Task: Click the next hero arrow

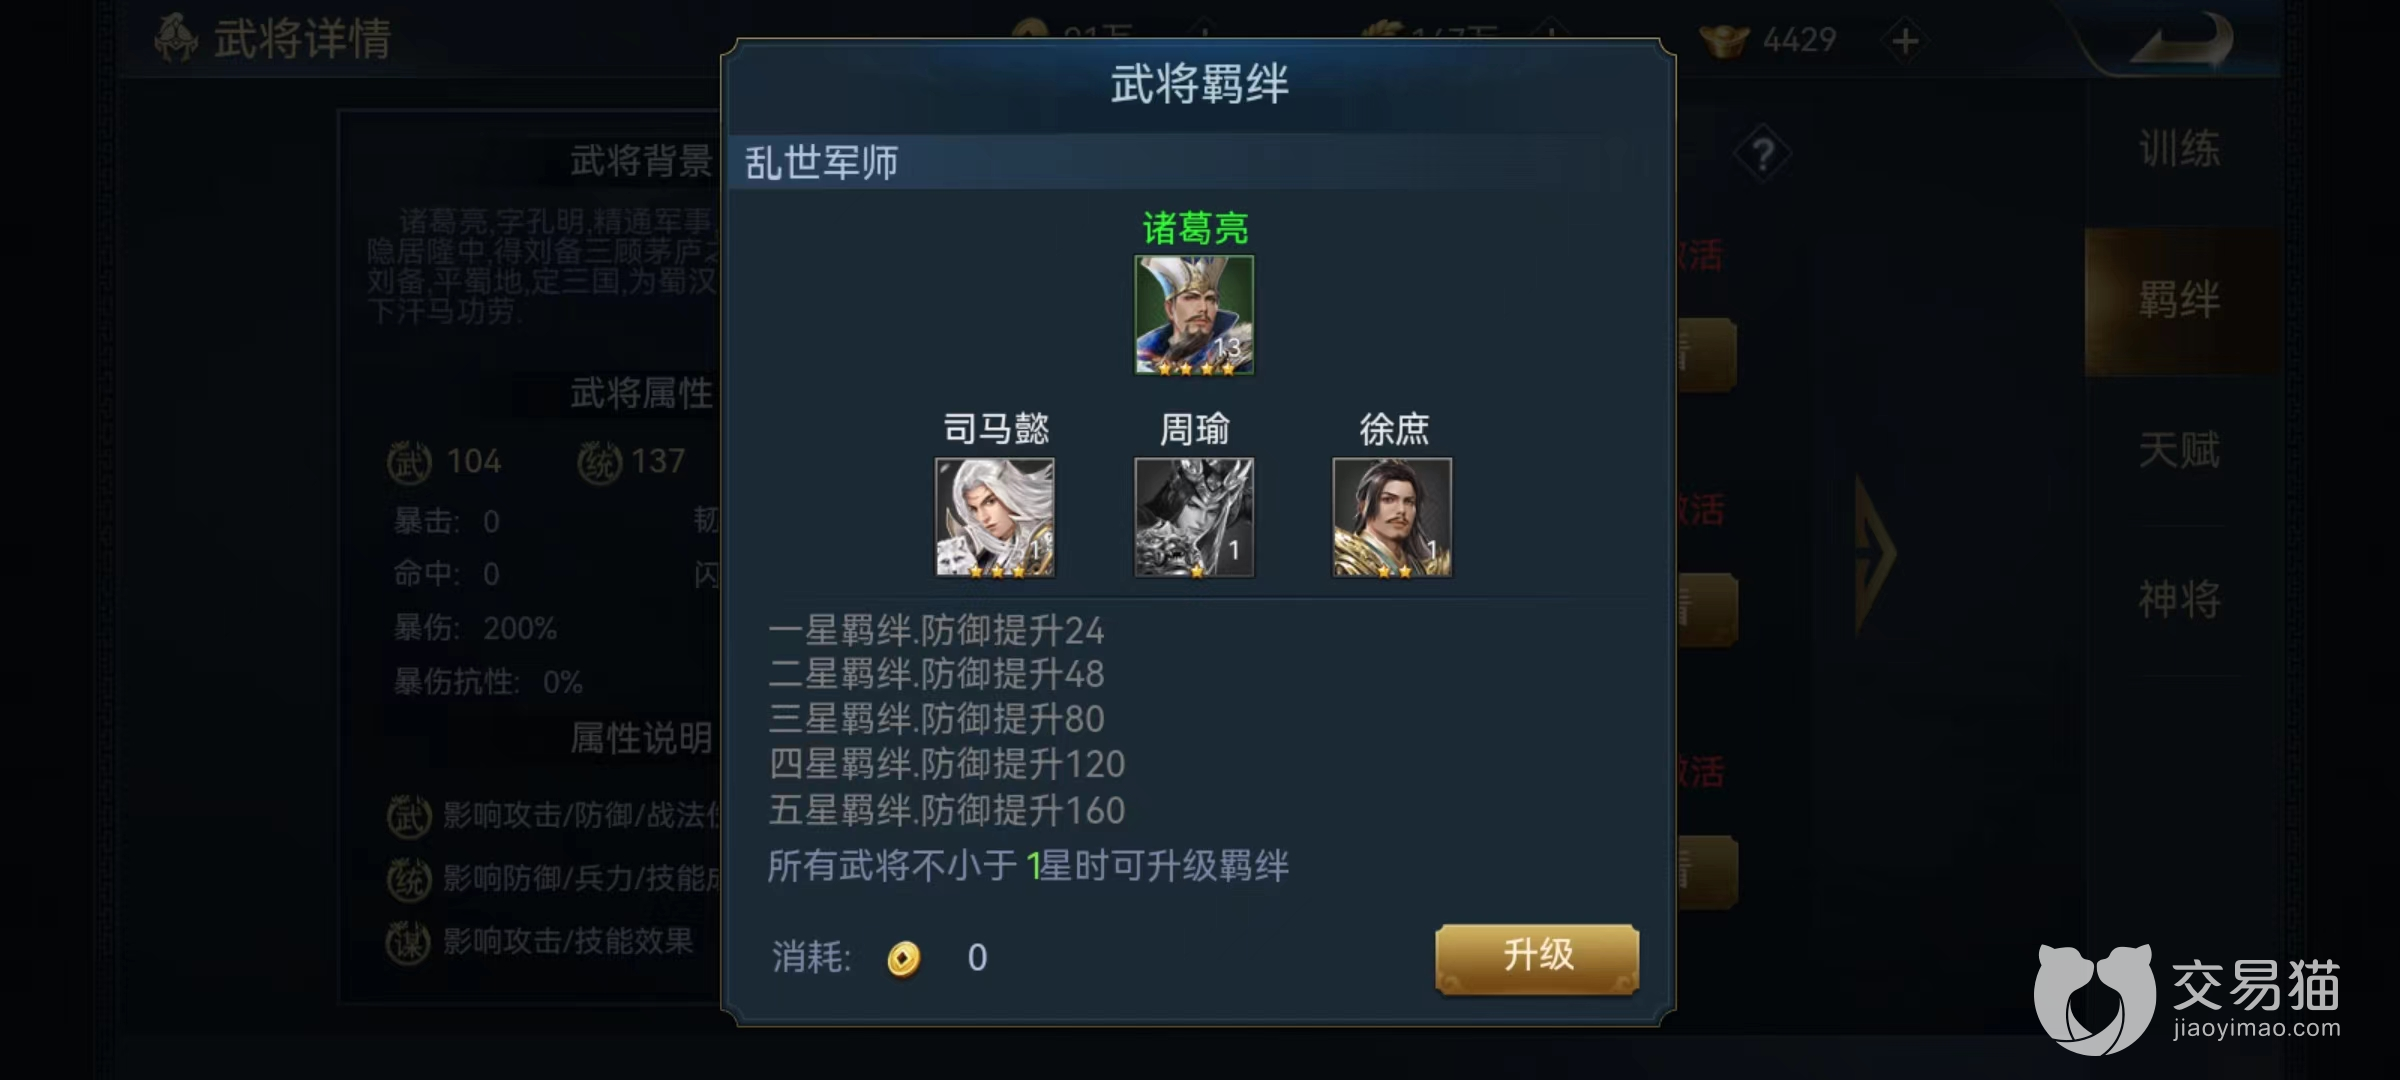Action: coord(1875,553)
